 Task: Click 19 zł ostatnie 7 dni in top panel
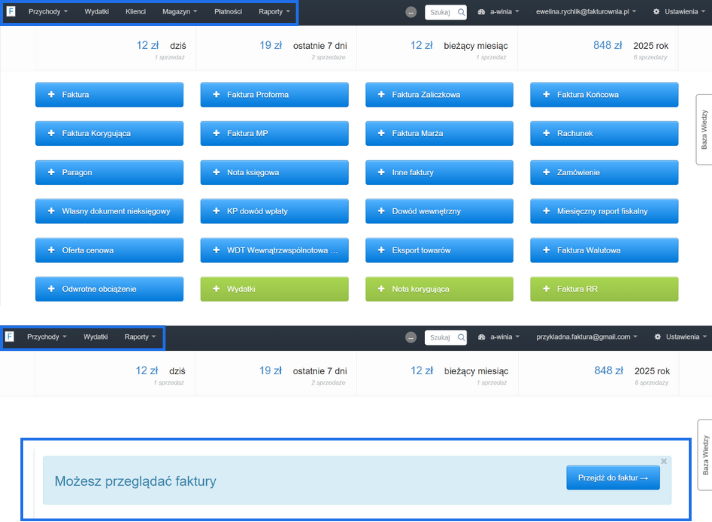pyautogui.click(x=271, y=45)
